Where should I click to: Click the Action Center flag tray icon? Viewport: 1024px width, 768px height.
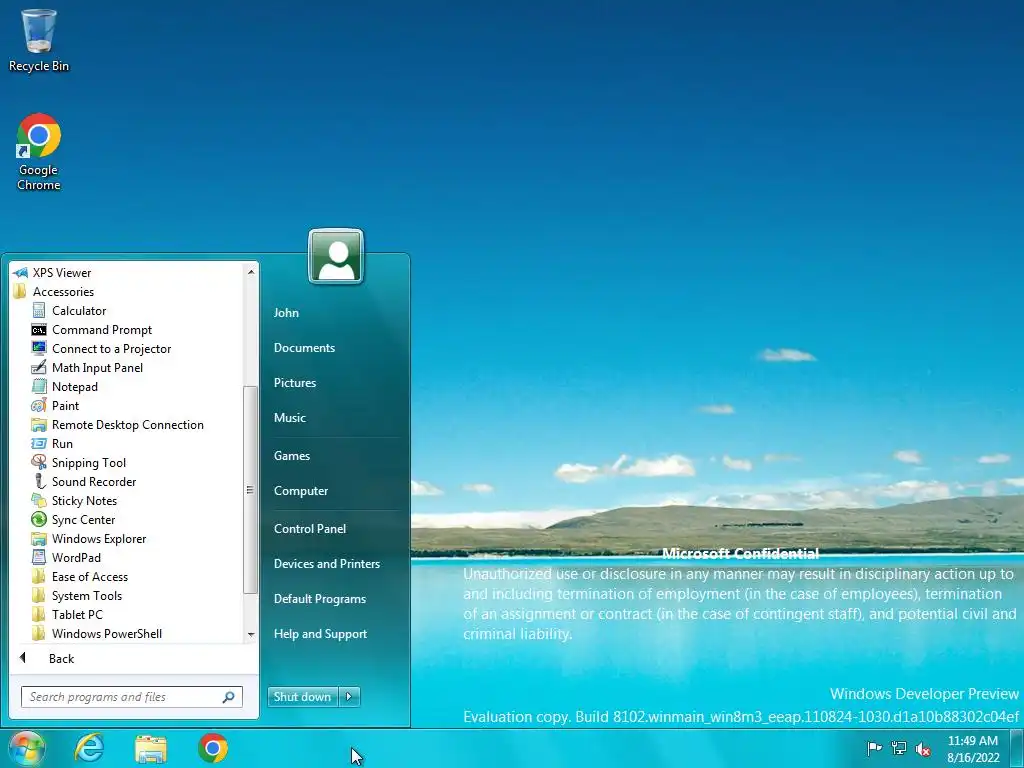874,748
